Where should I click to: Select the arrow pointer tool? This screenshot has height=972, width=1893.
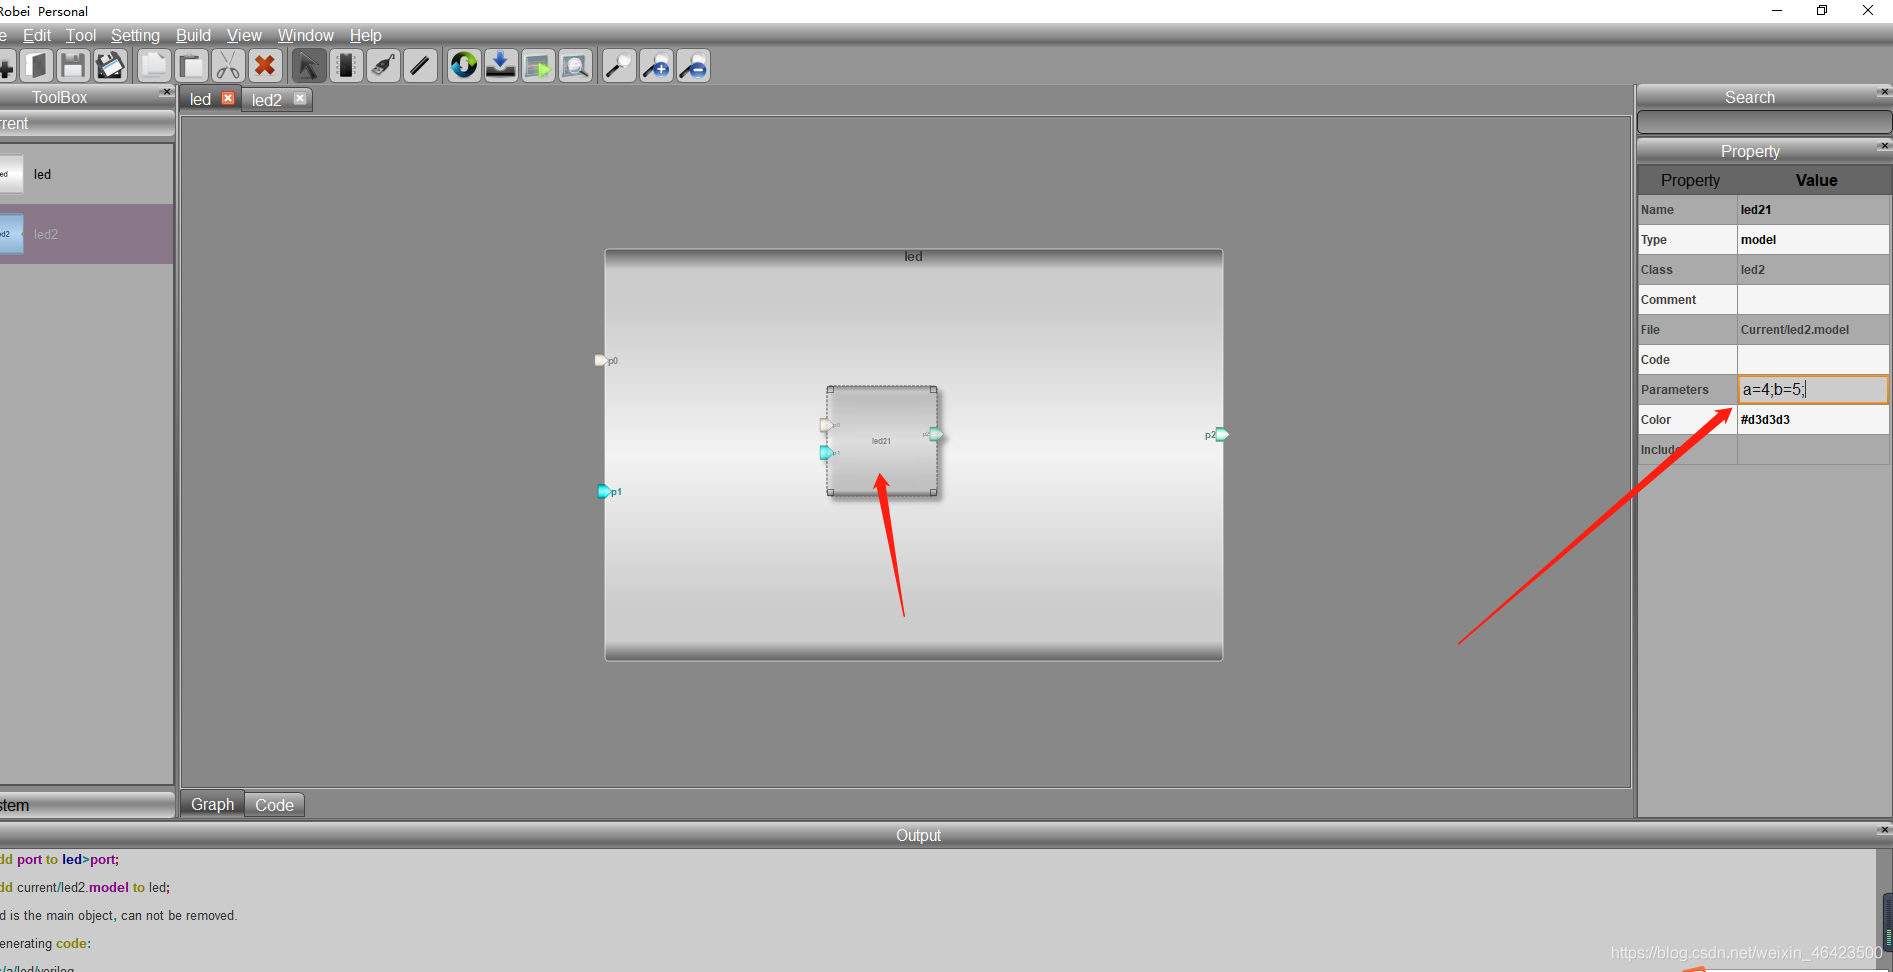[309, 66]
